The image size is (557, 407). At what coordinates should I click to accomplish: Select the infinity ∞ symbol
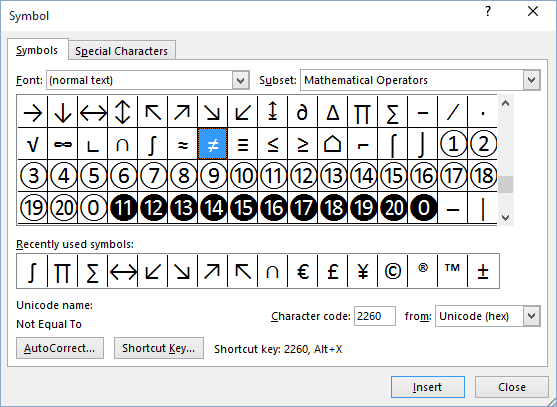(63, 144)
